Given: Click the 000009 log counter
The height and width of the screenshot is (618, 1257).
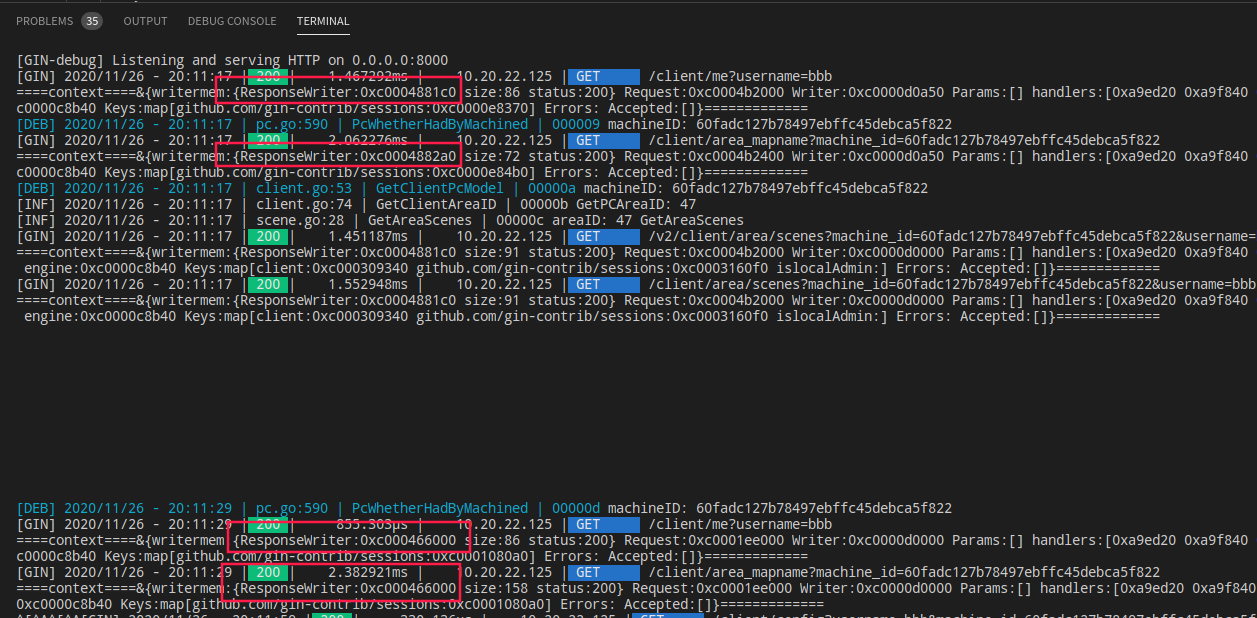Looking at the screenshot, I should 576,124.
